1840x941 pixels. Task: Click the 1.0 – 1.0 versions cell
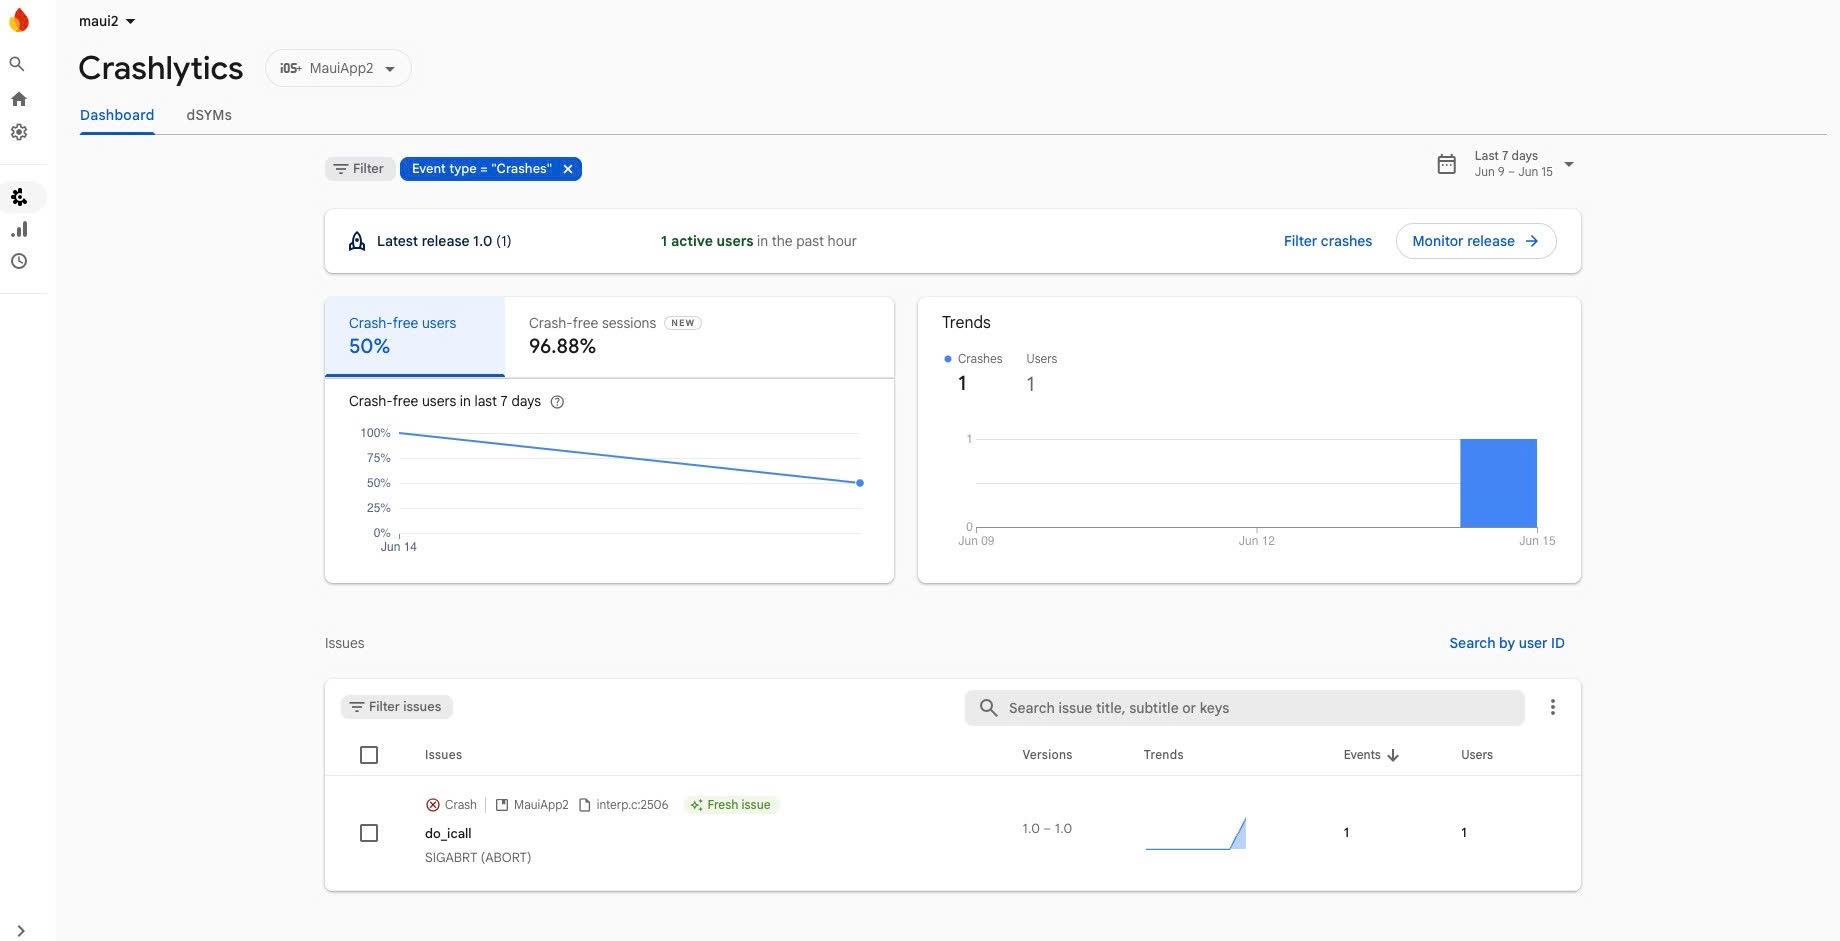point(1047,829)
